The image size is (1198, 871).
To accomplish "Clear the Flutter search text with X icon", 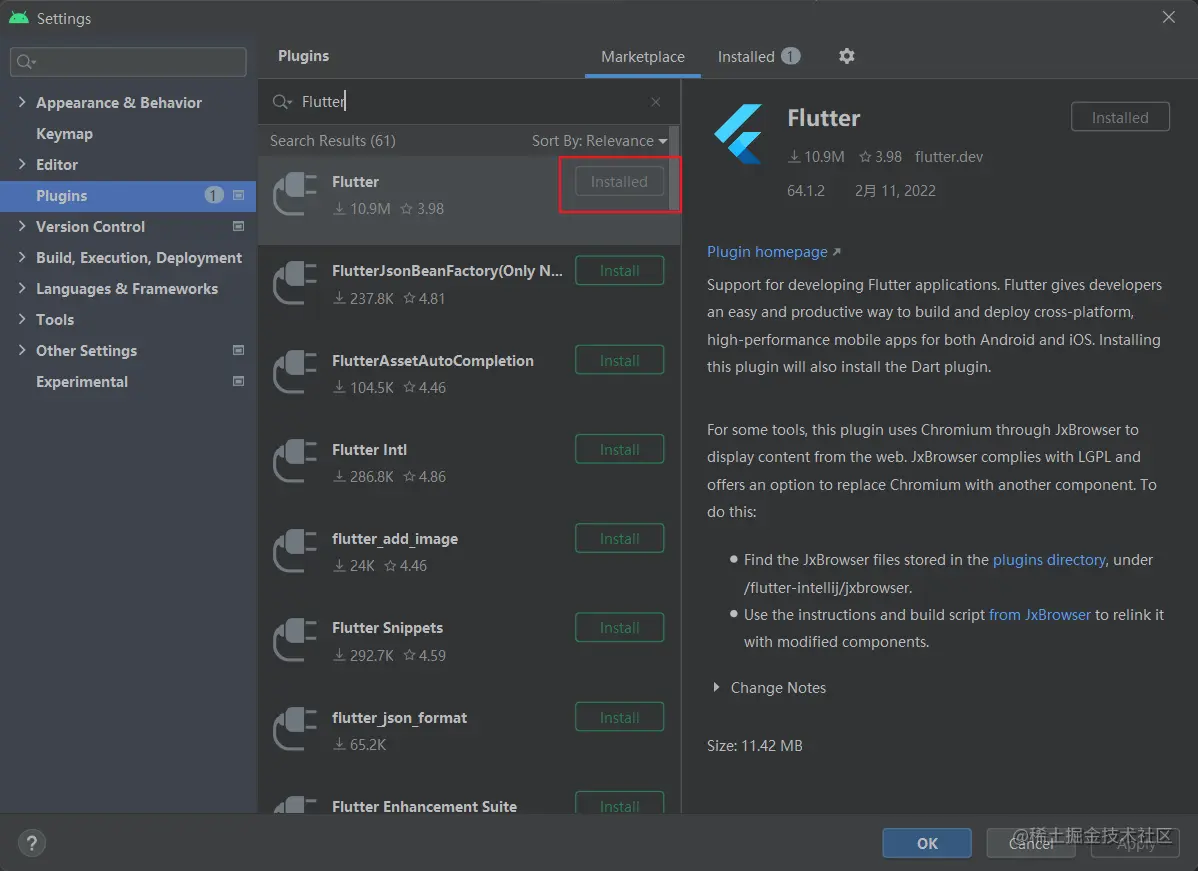I will 656,102.
